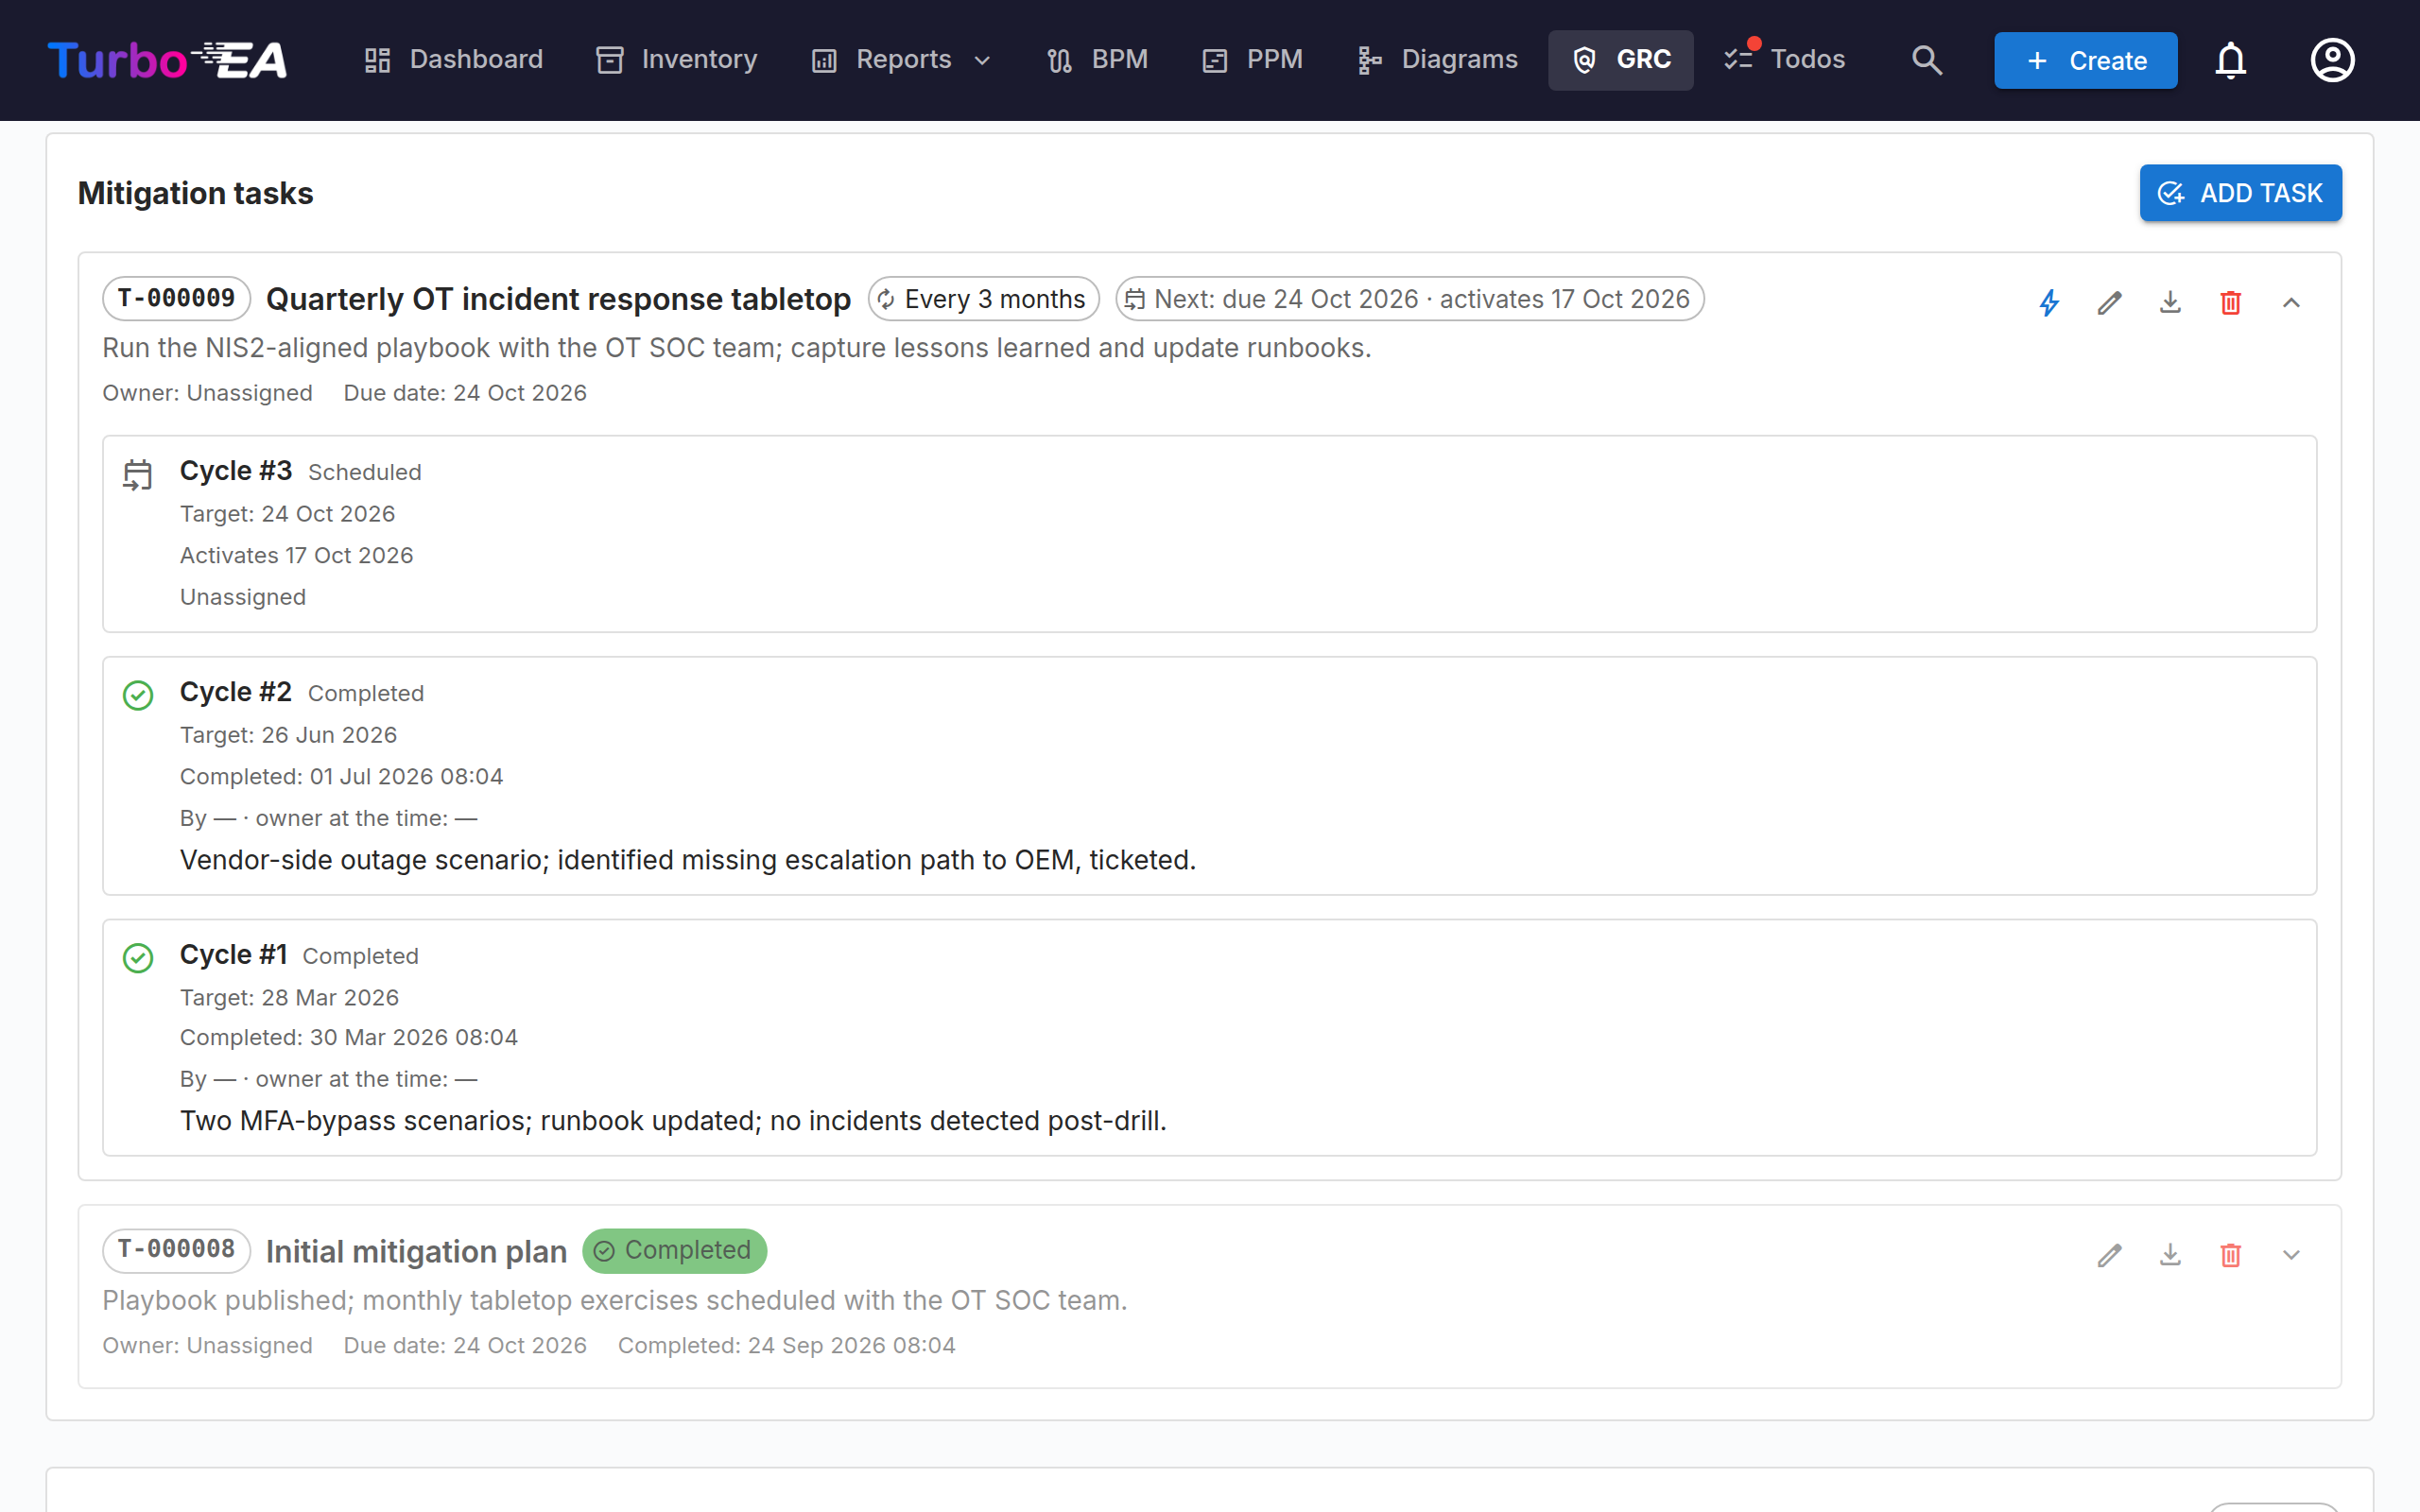The height and width of the screenshot is (1512, 2420).
Task: Select the Cycle #3 heading
Action: point(236,470)
